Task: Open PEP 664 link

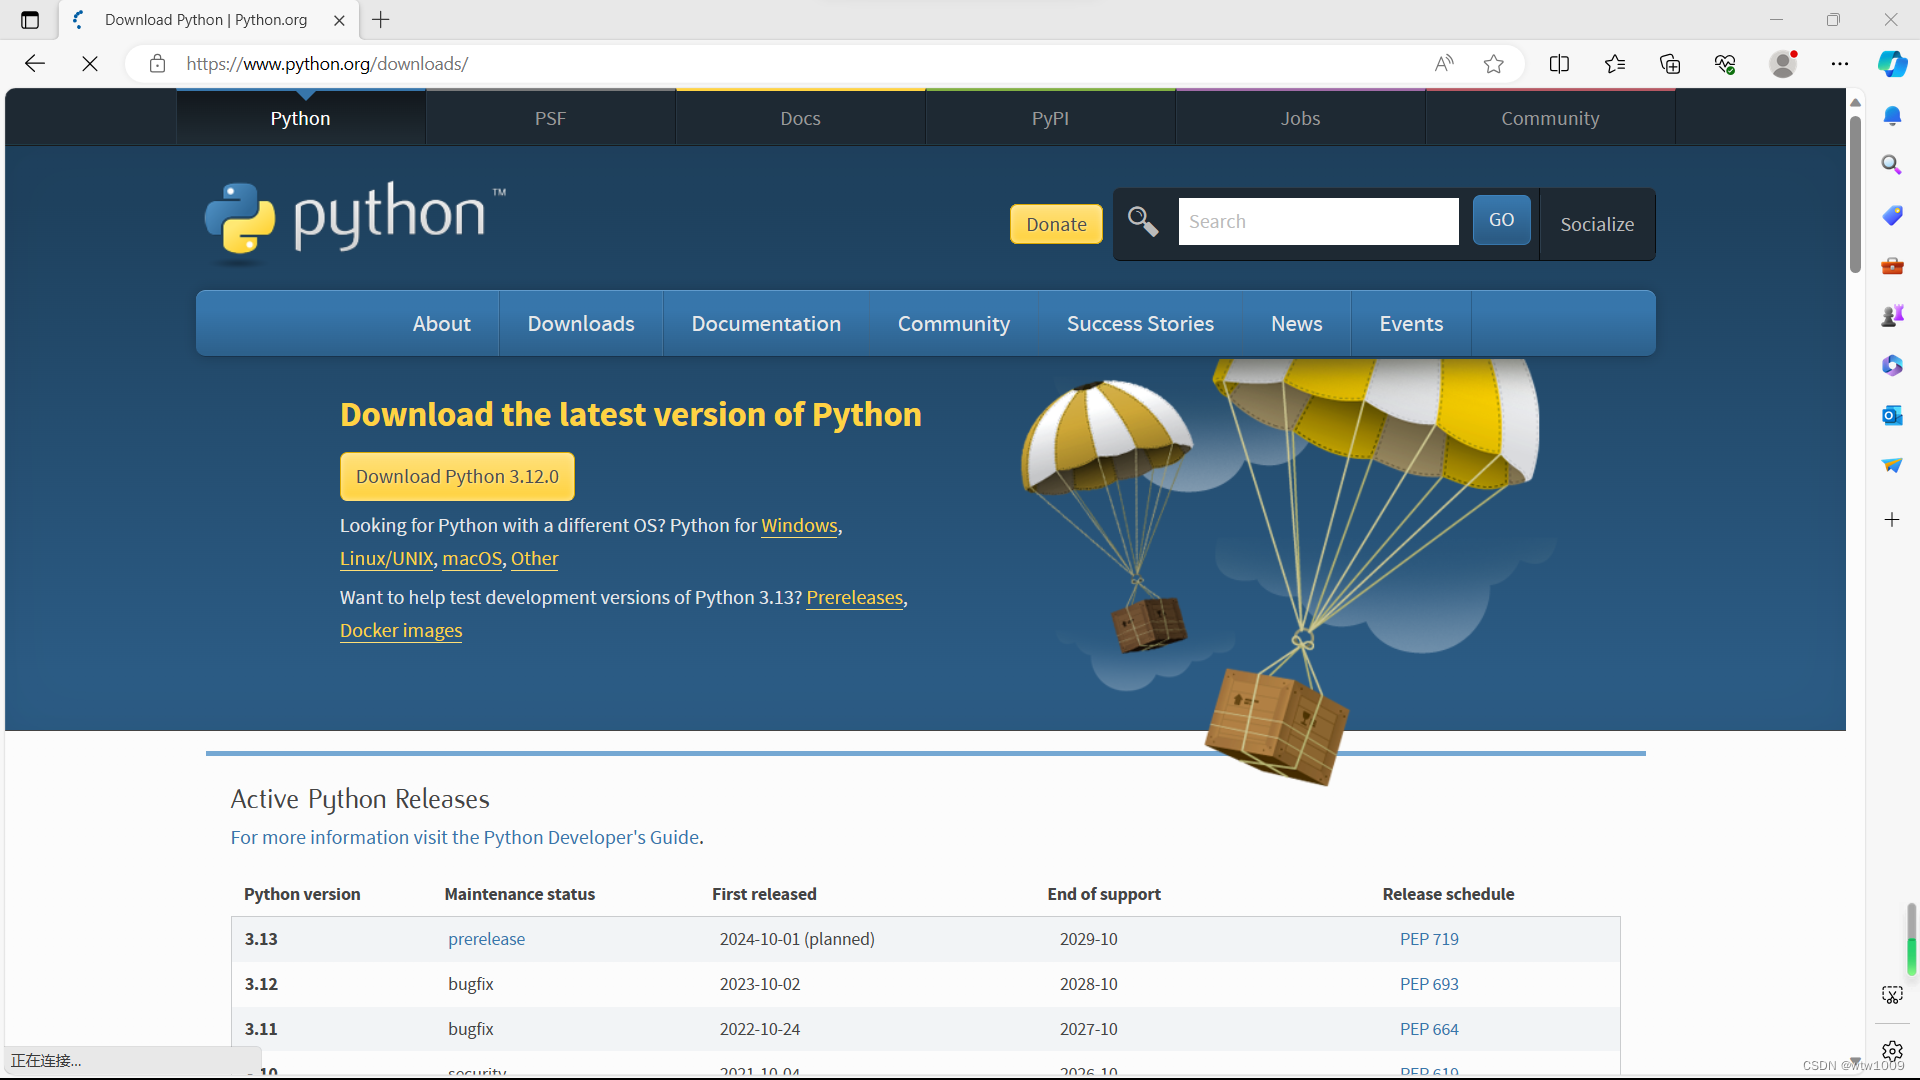Action: [x=1429, y=1029]
